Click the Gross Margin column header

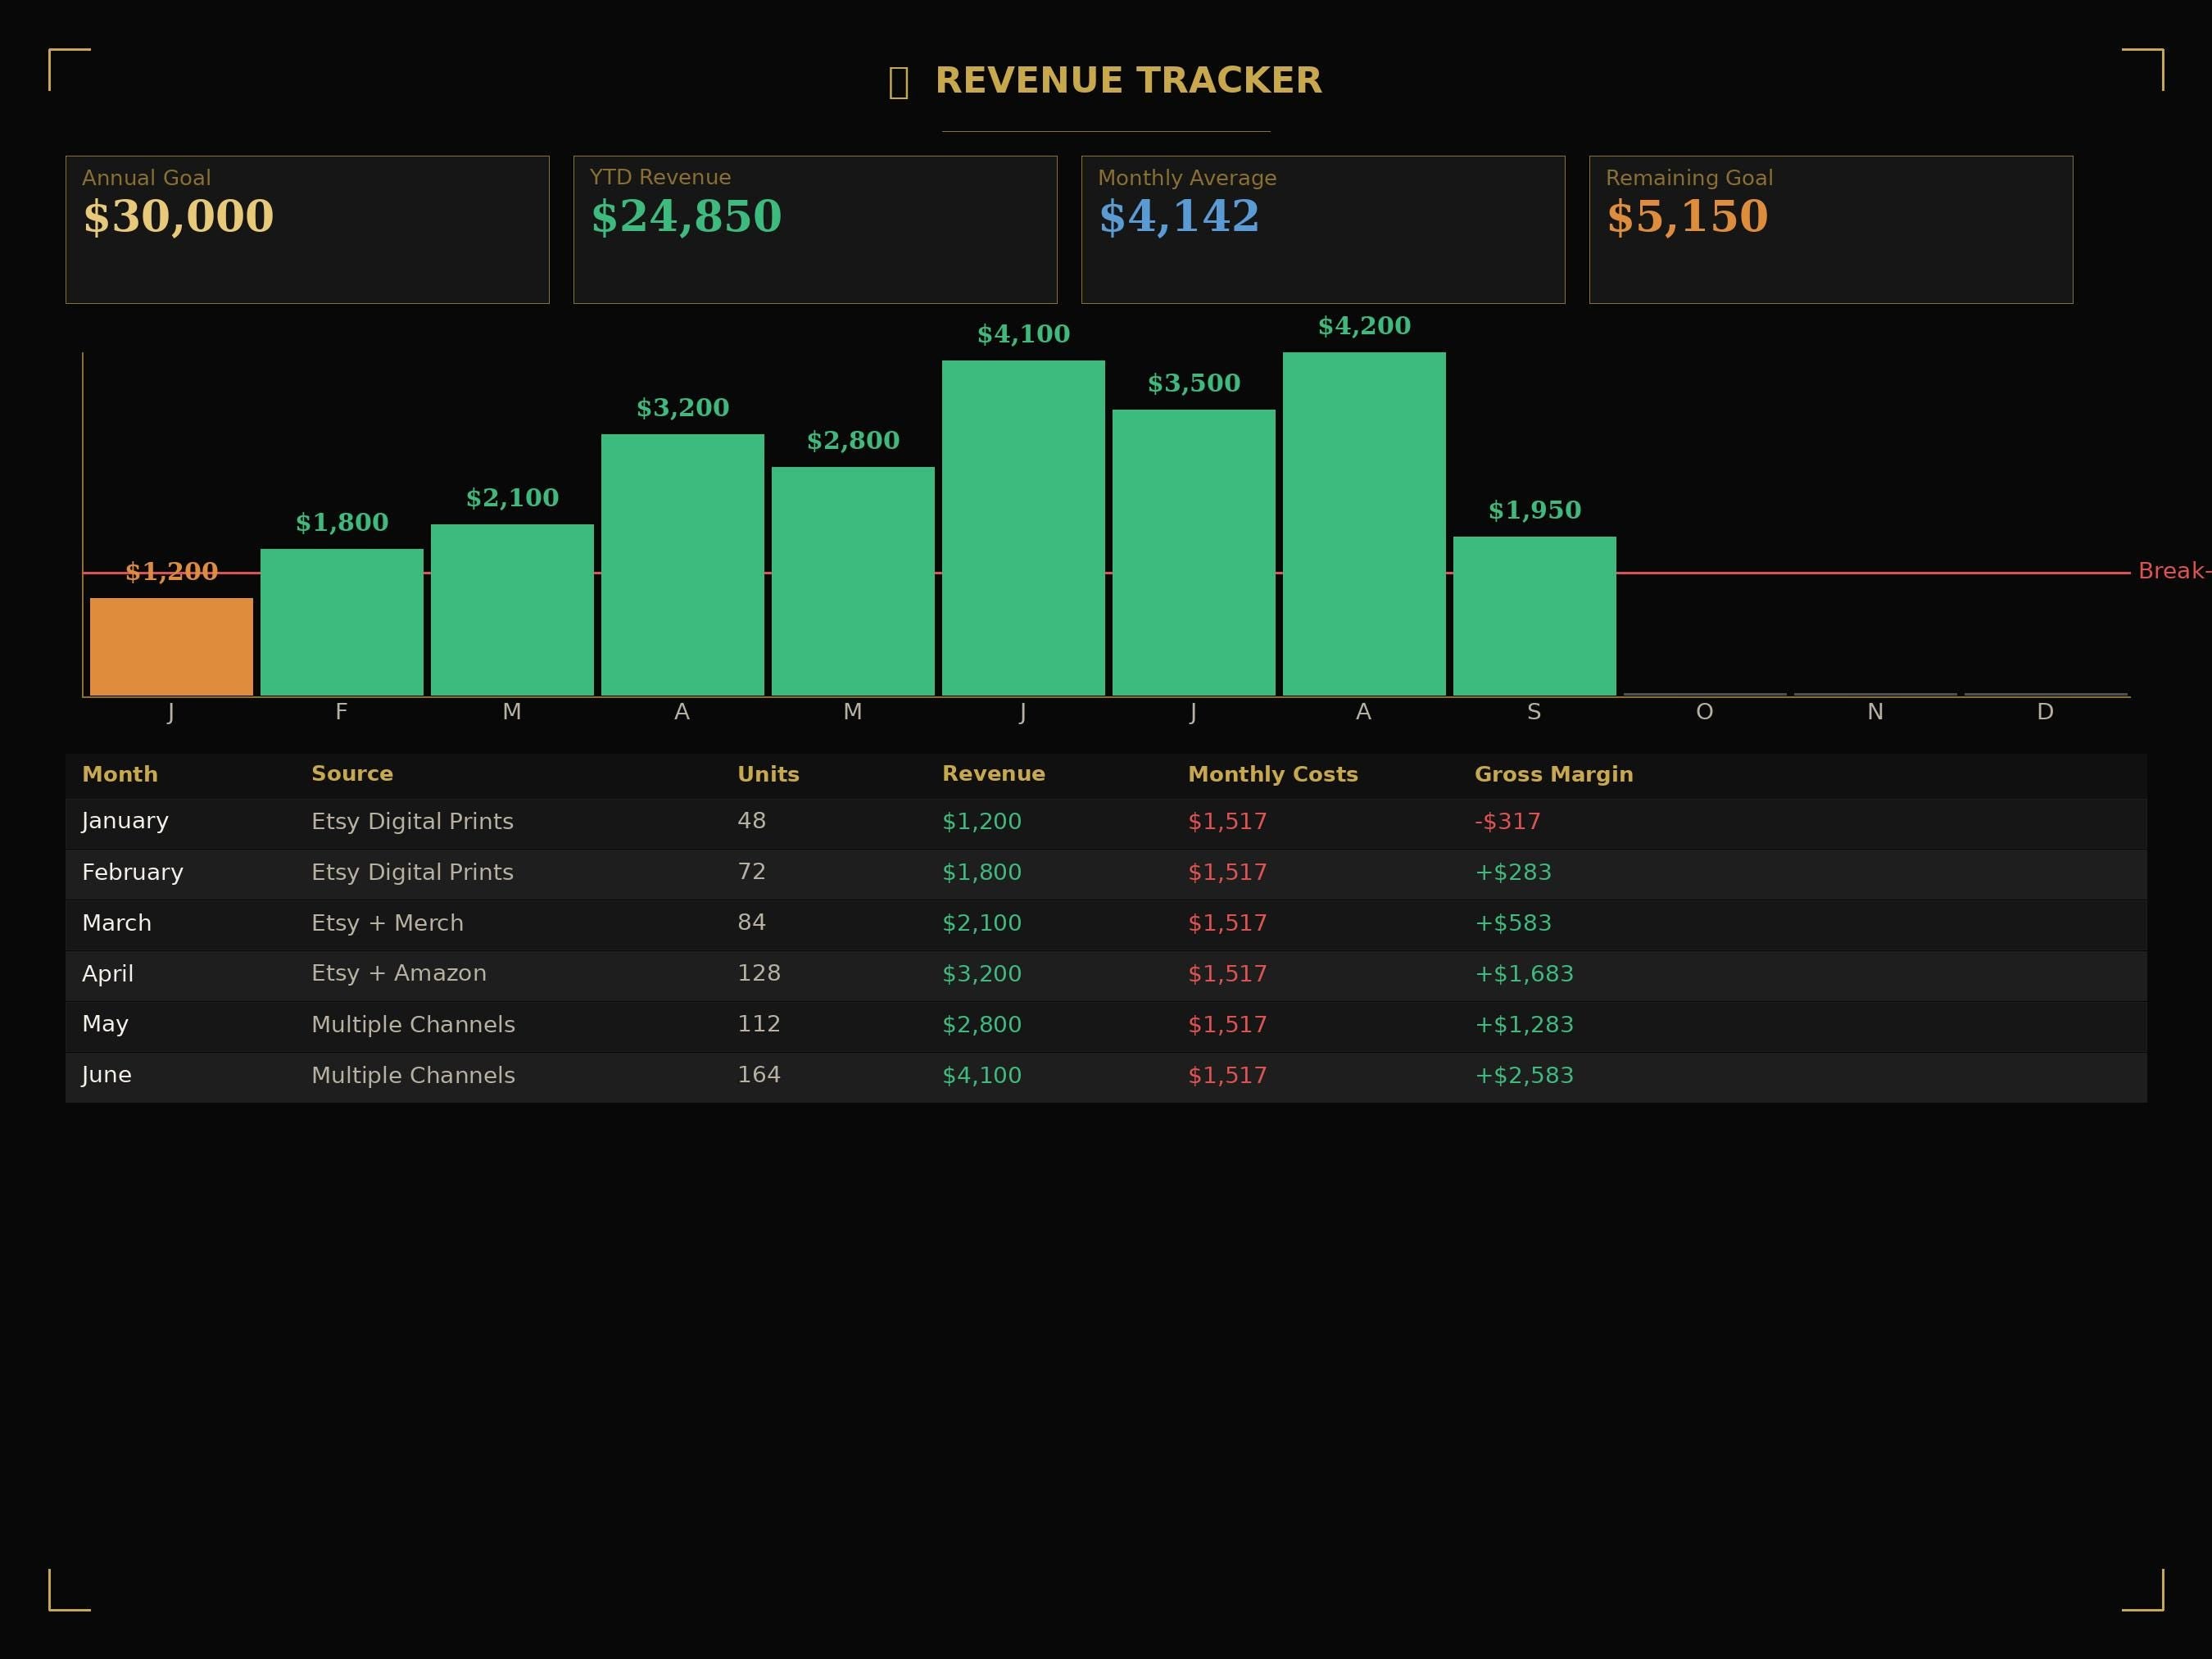point(1553,774)
